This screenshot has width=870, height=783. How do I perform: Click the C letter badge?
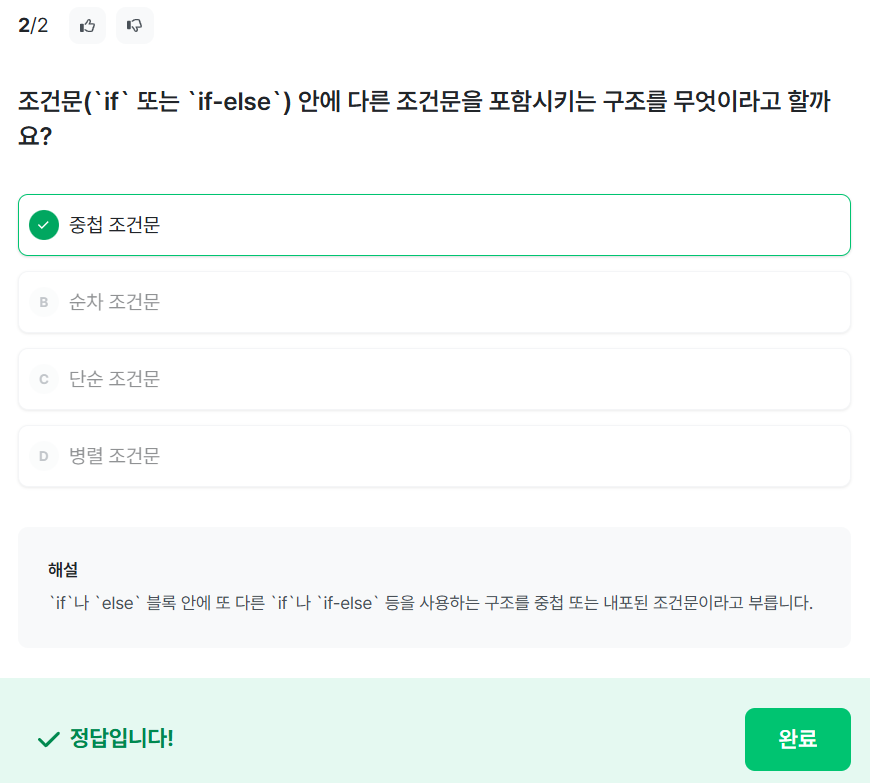pyautogui.click(x=44, y=379)
